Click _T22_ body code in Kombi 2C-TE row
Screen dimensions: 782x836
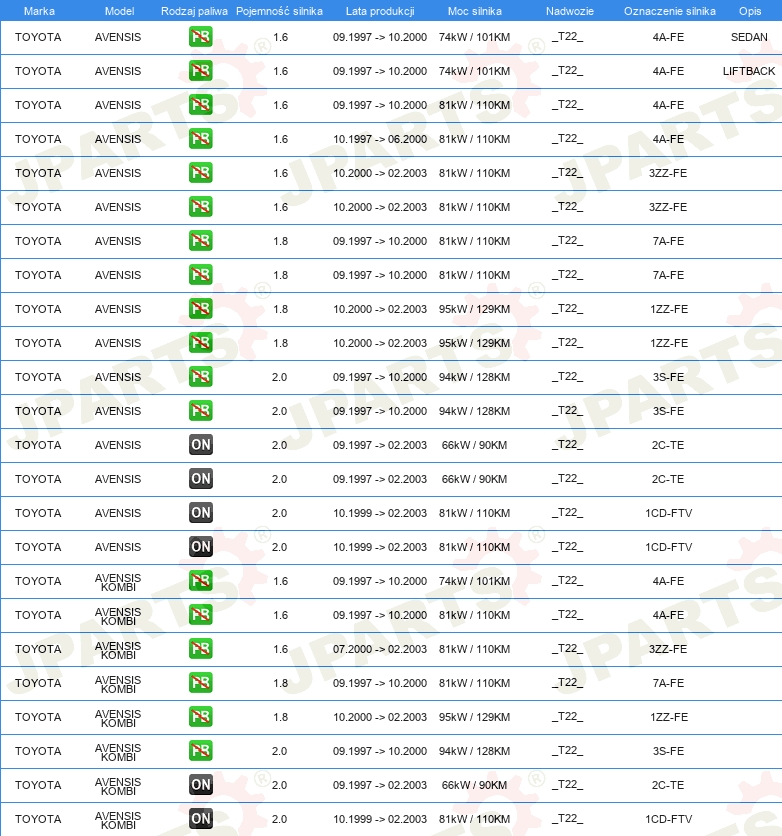[x=567, y=785]
